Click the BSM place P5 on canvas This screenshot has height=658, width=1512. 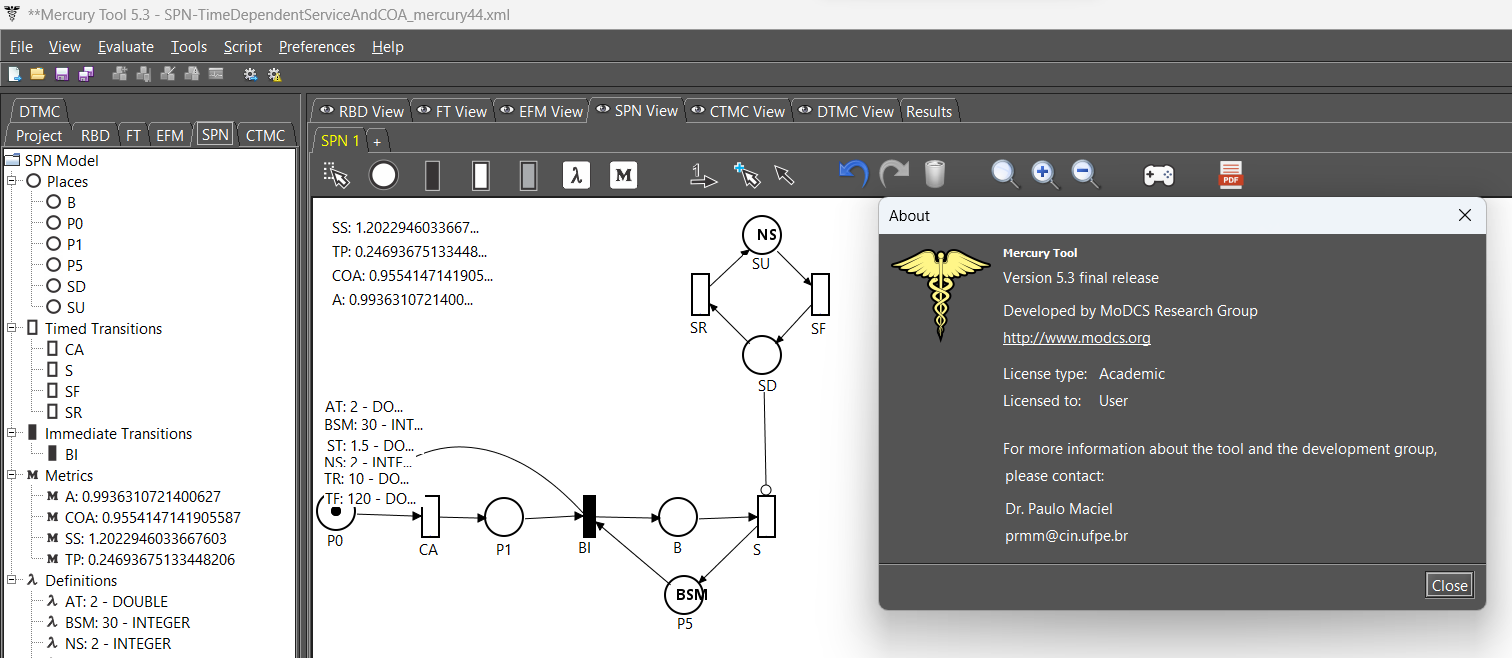point(684,595)
